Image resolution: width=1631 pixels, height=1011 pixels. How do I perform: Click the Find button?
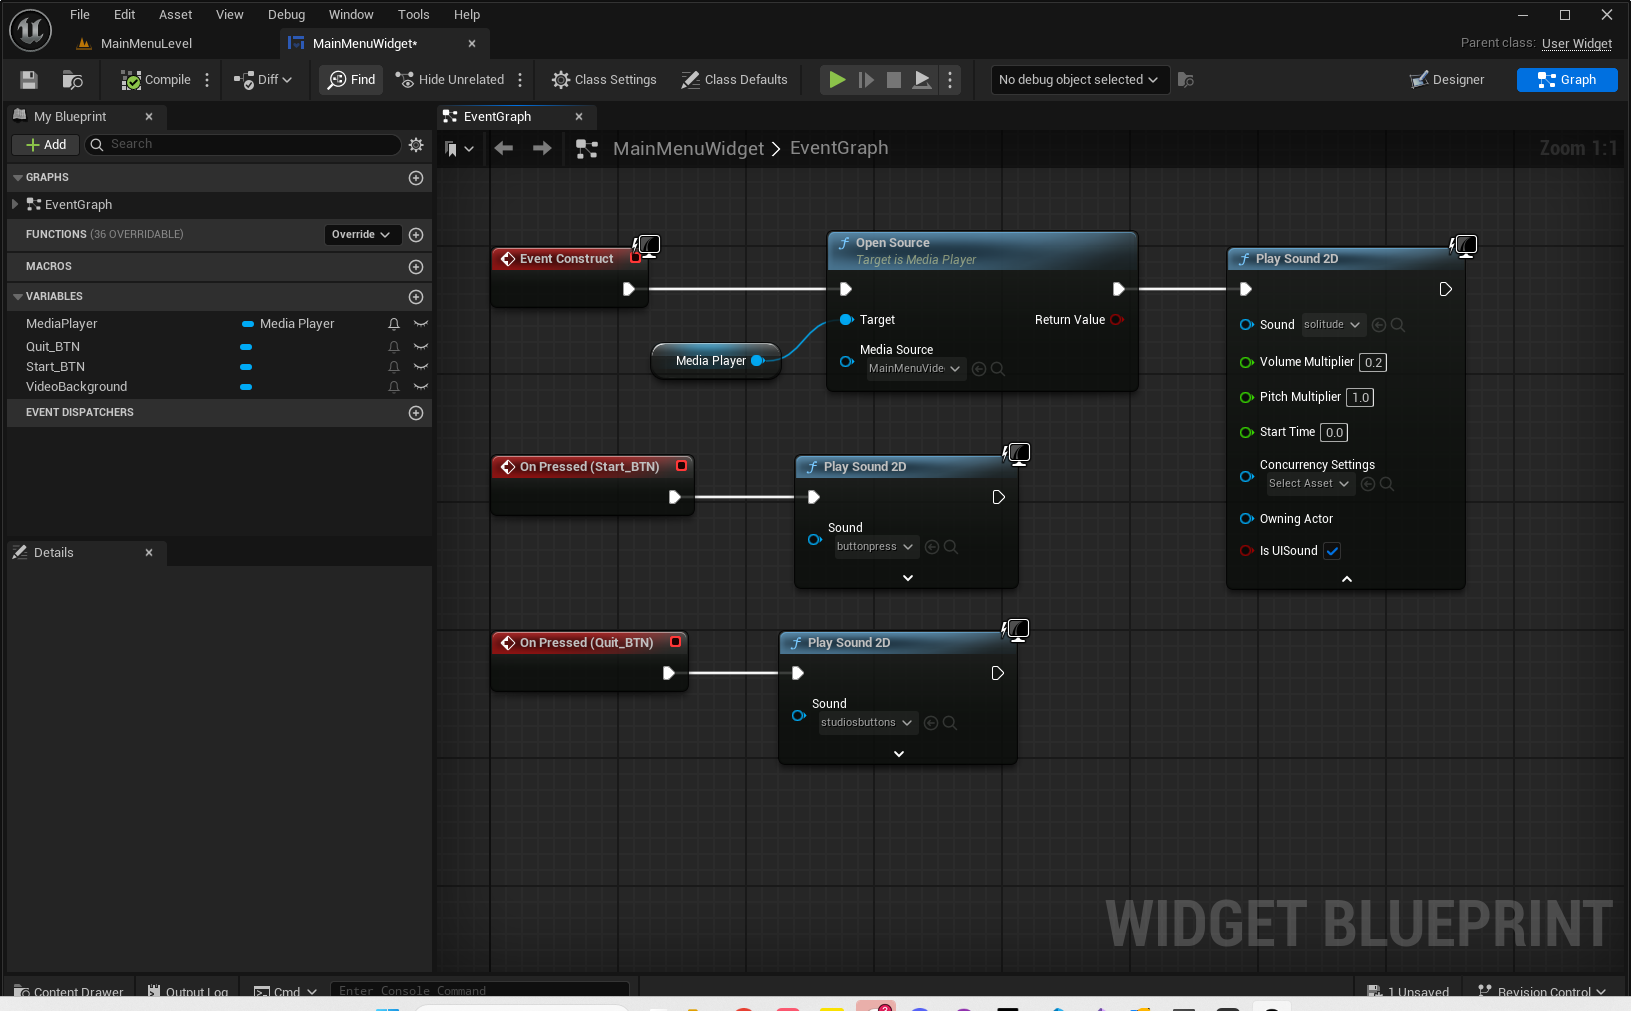352,80
